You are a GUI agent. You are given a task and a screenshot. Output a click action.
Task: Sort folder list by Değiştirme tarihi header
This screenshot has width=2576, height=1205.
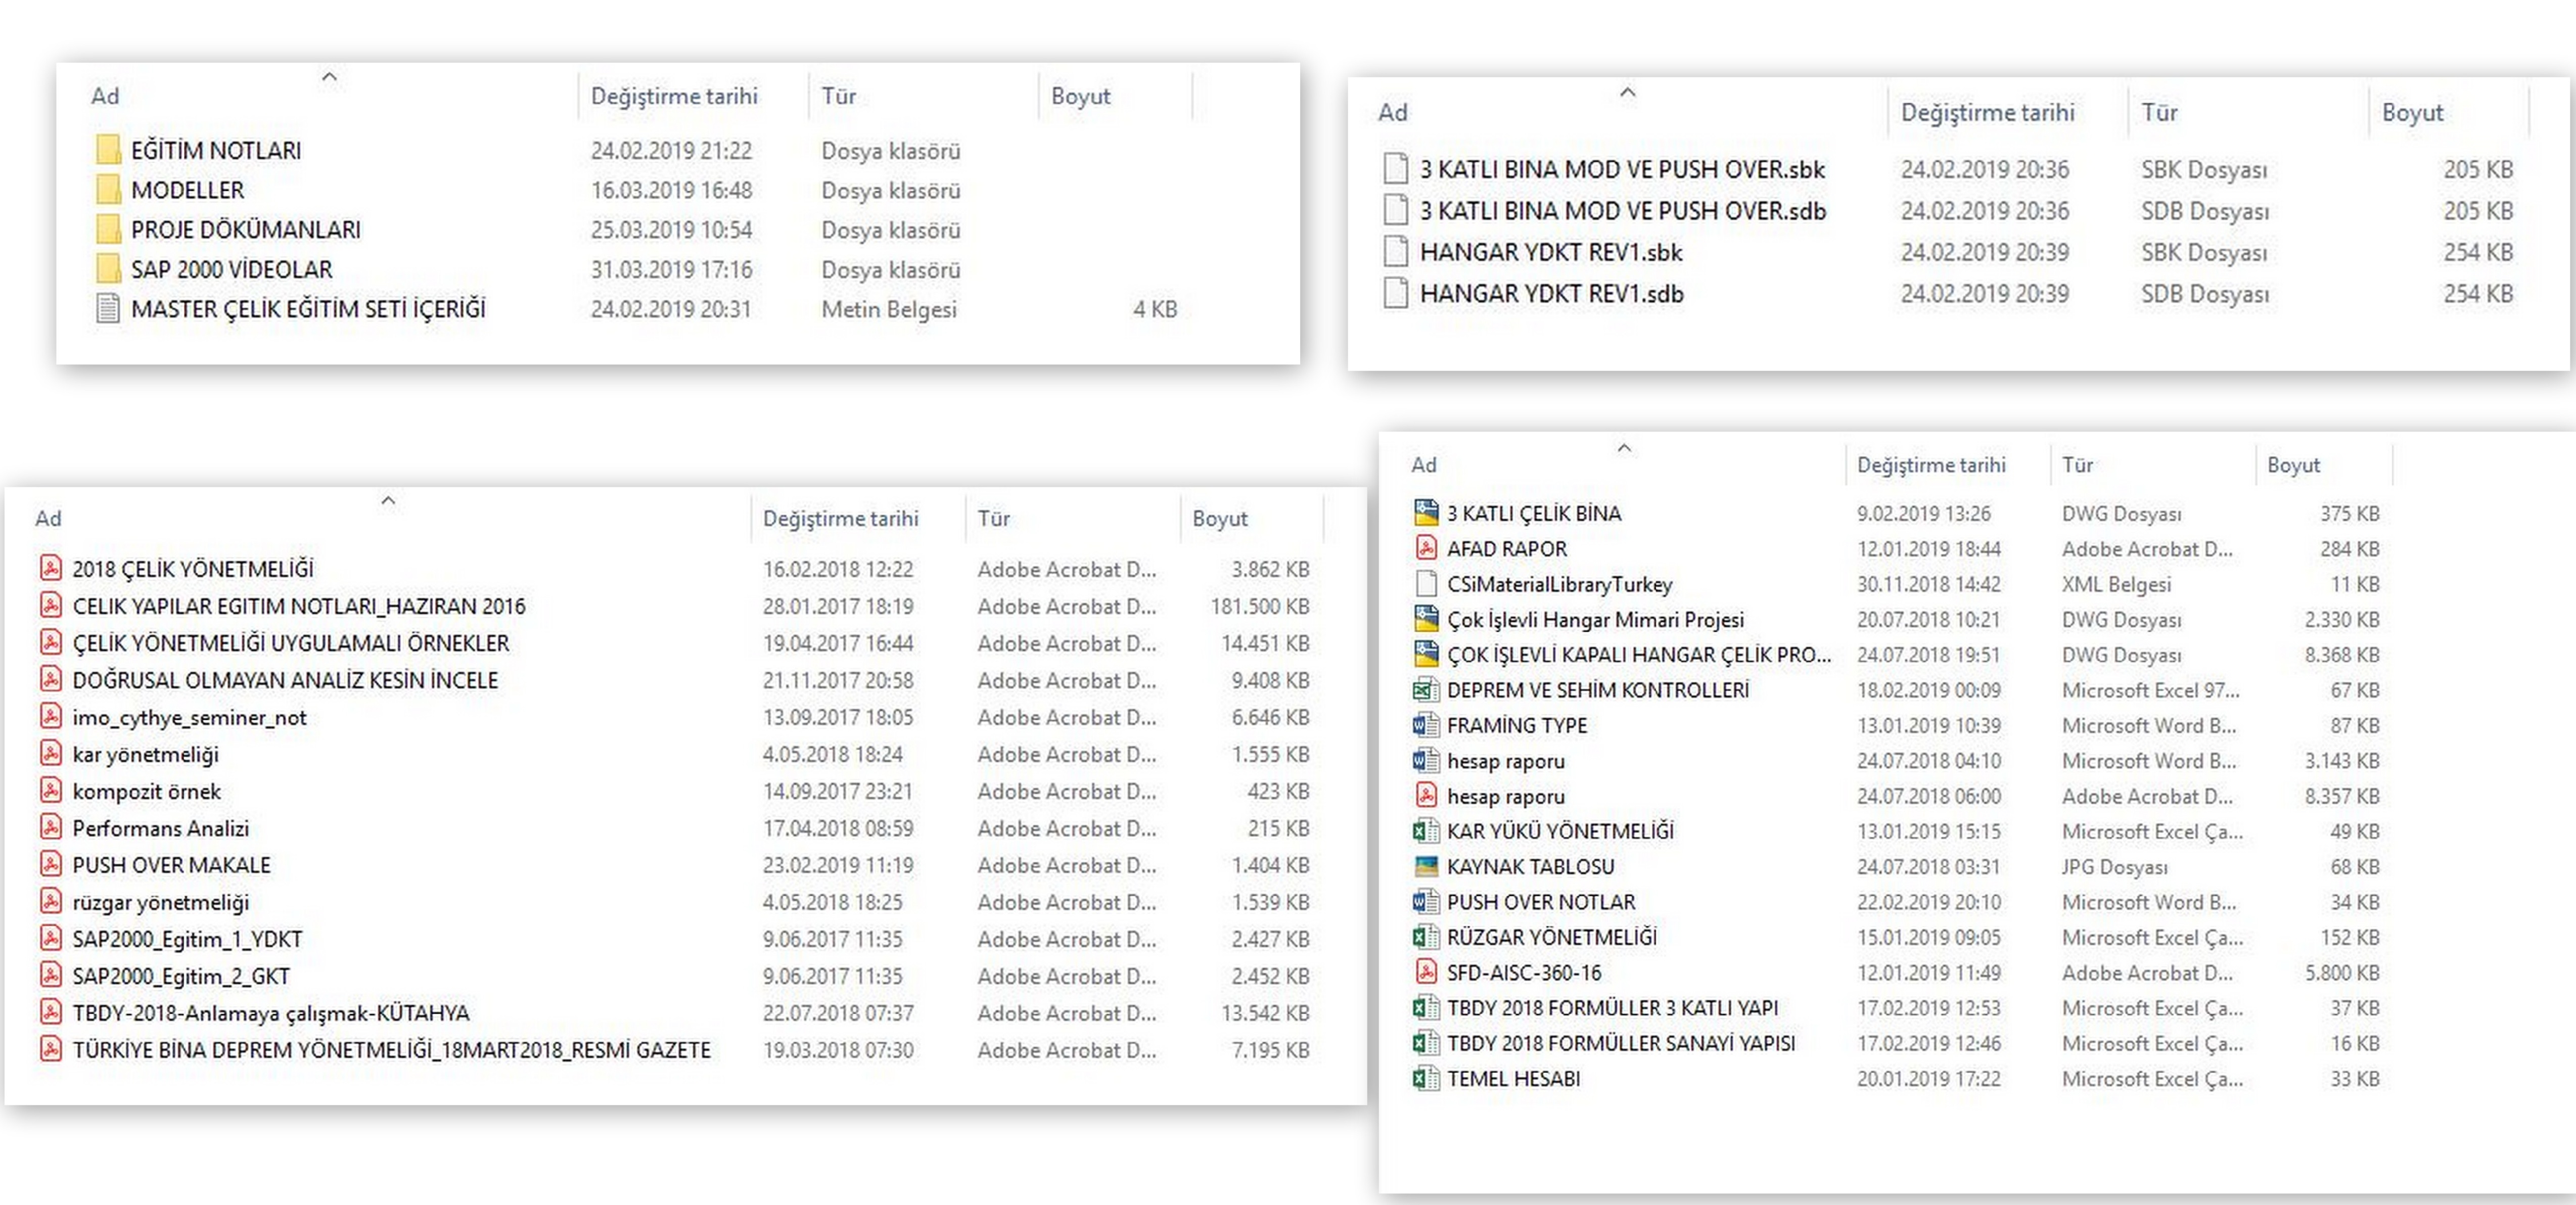pos(674,96)
